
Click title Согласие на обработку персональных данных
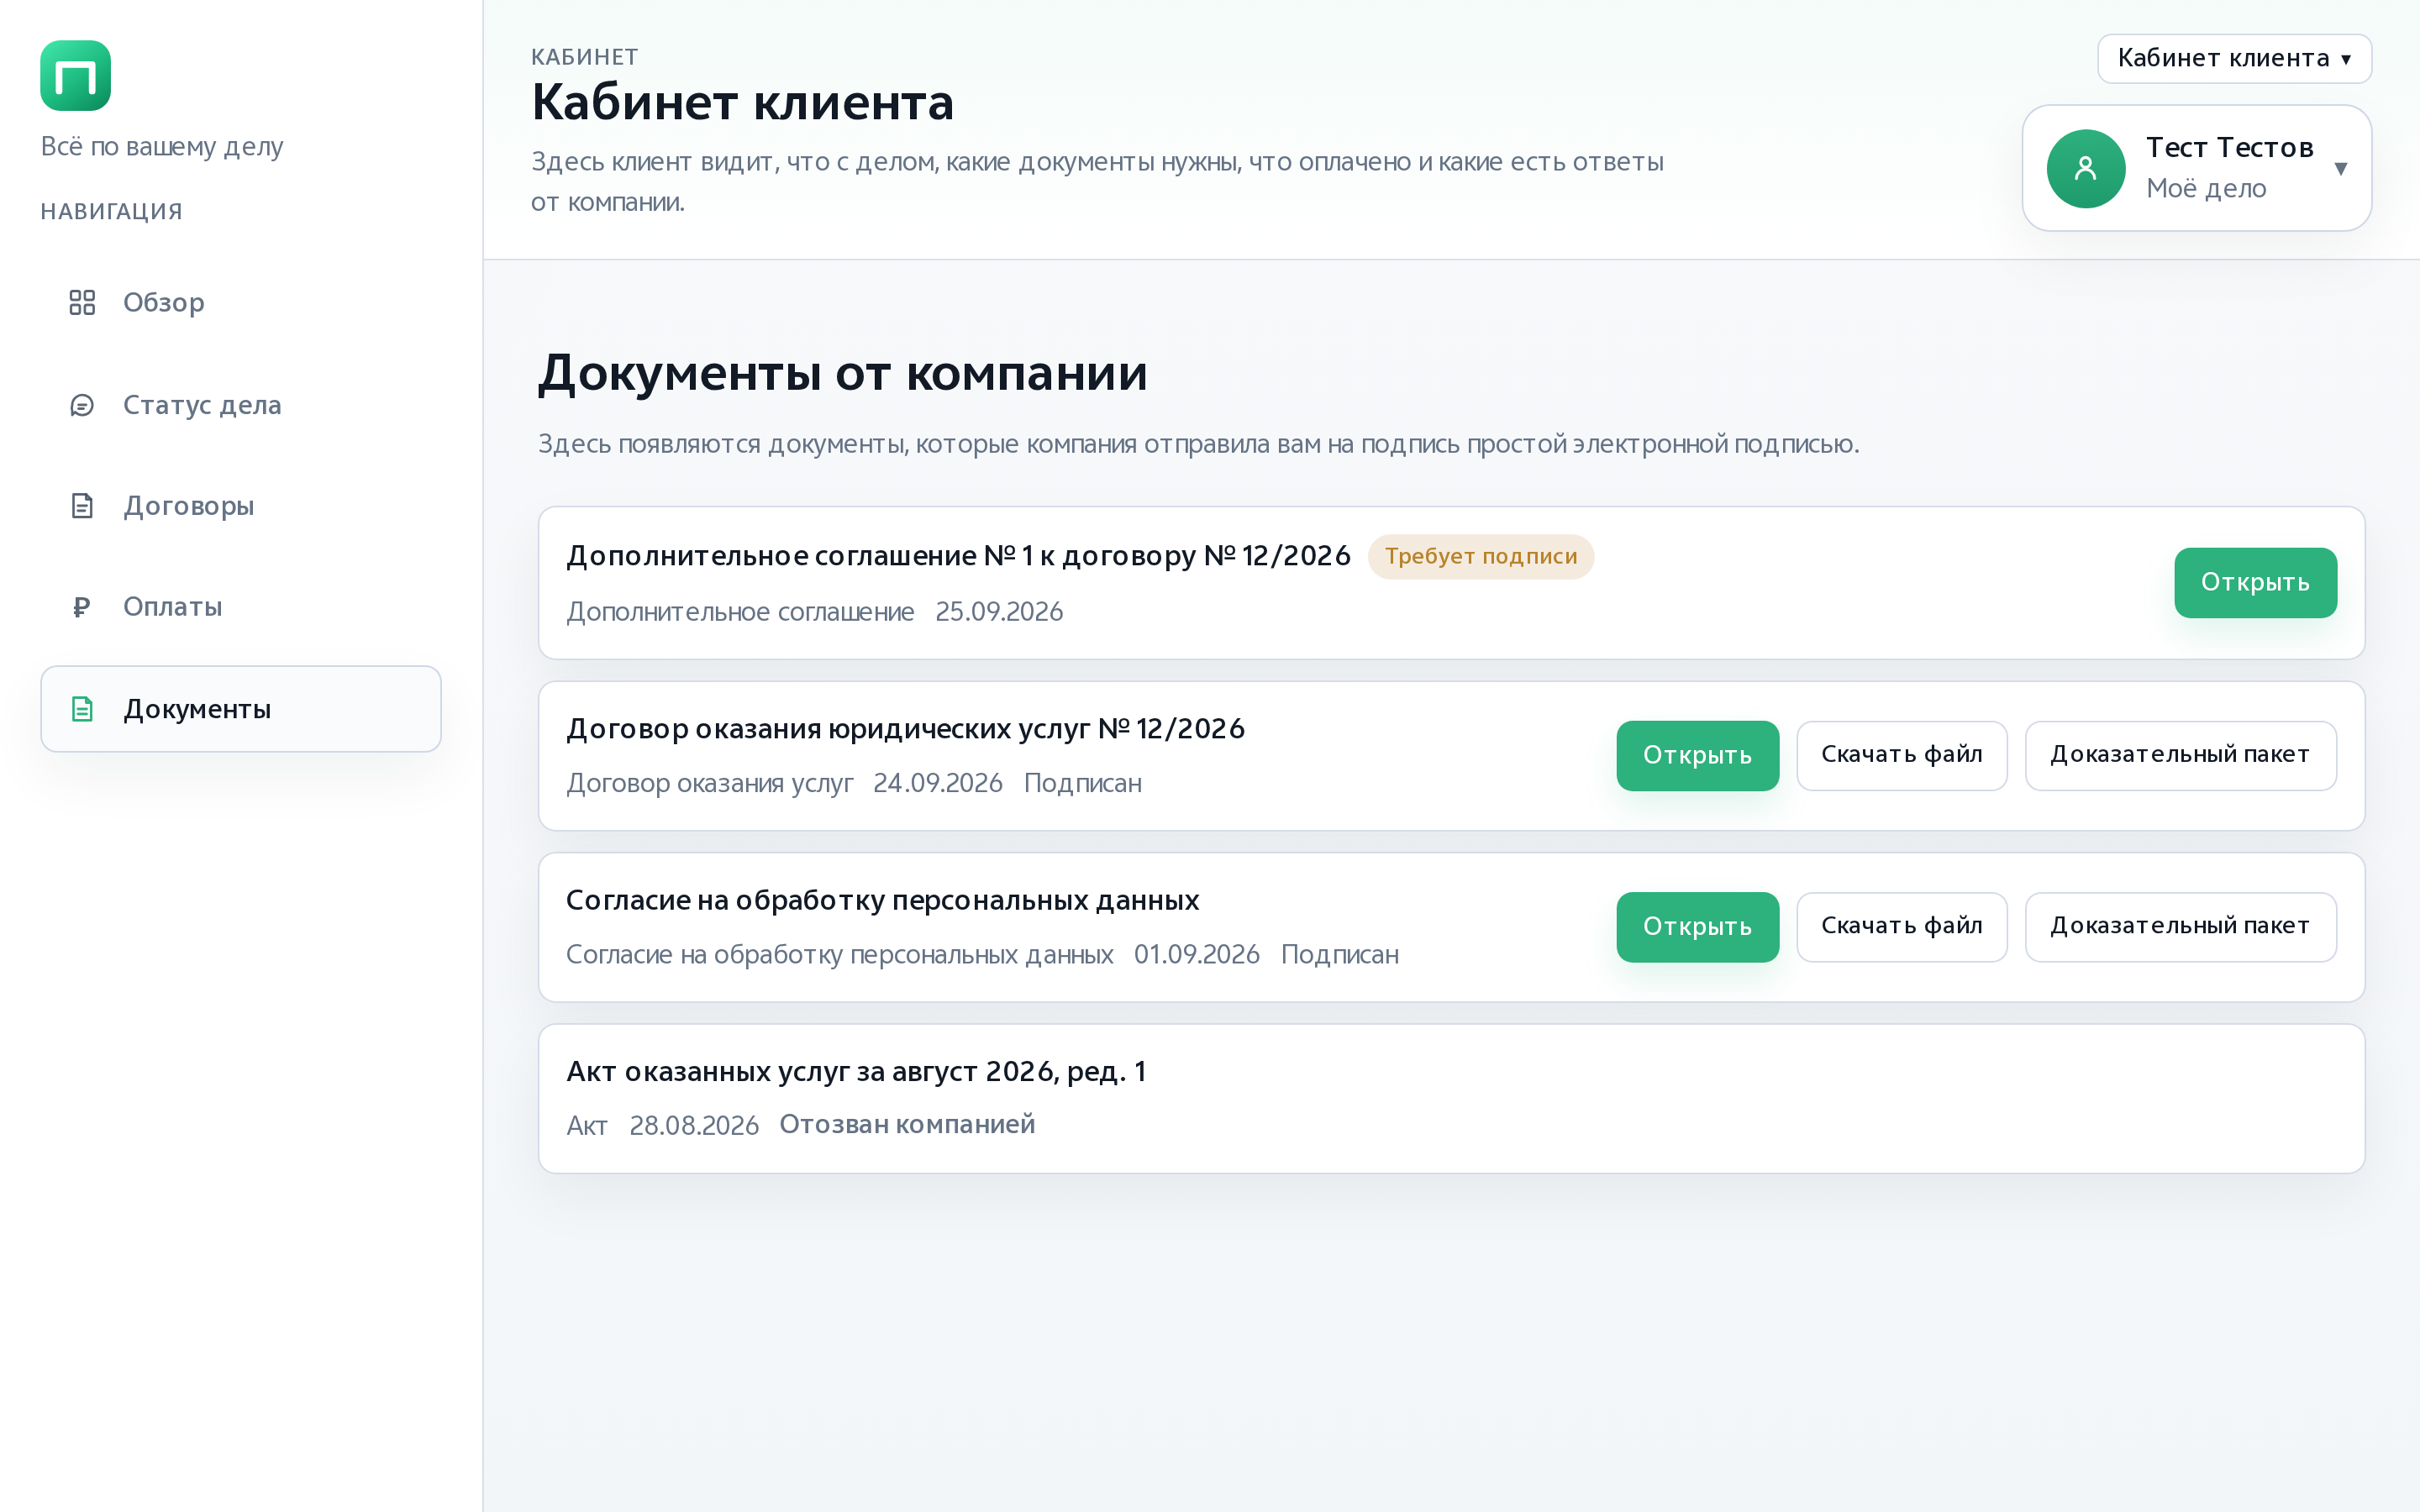(x=882, y=900)
